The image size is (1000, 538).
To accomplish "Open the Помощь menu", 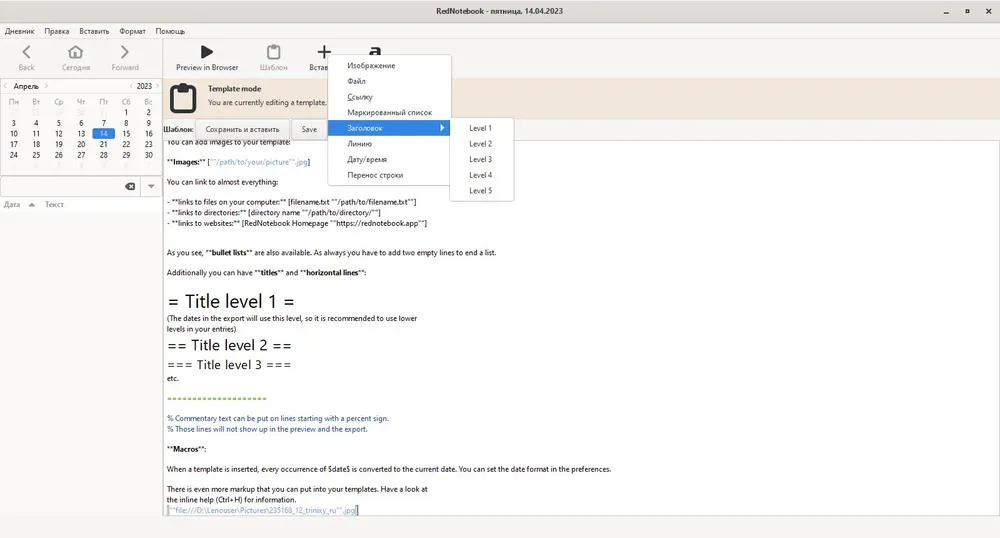I will point(170,31).
